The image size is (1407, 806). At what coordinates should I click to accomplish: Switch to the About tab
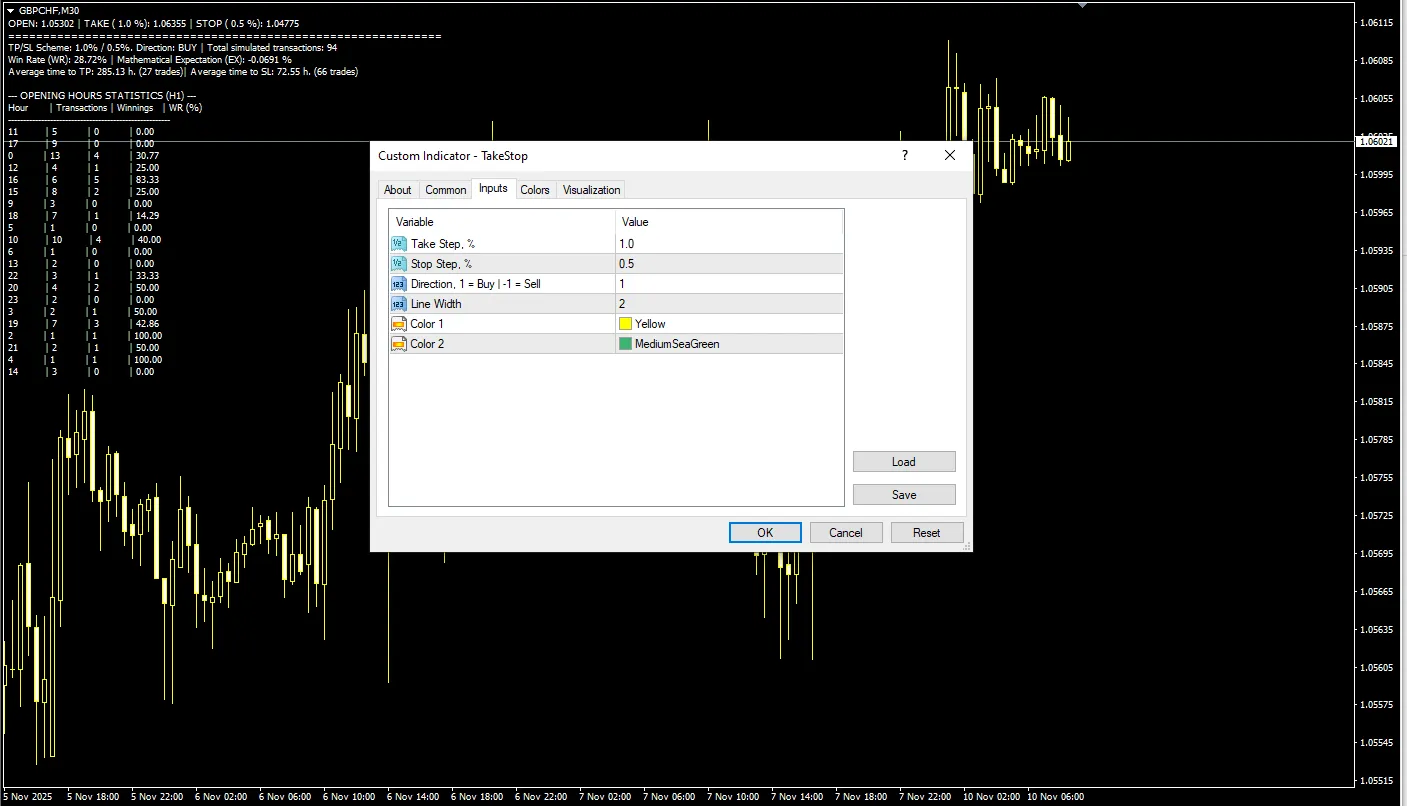(x=398, y=190)
